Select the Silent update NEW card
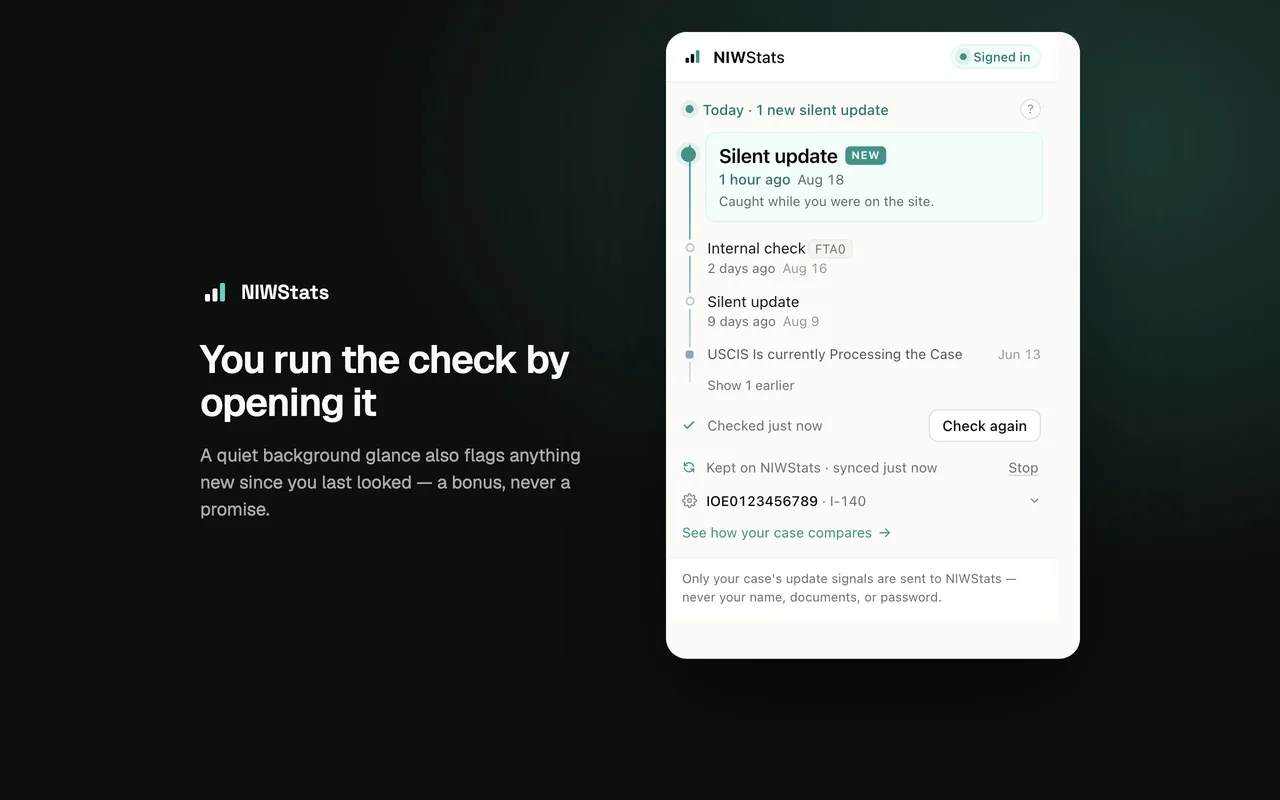The height and width of the screenshot is (800, 1280). 874,177
